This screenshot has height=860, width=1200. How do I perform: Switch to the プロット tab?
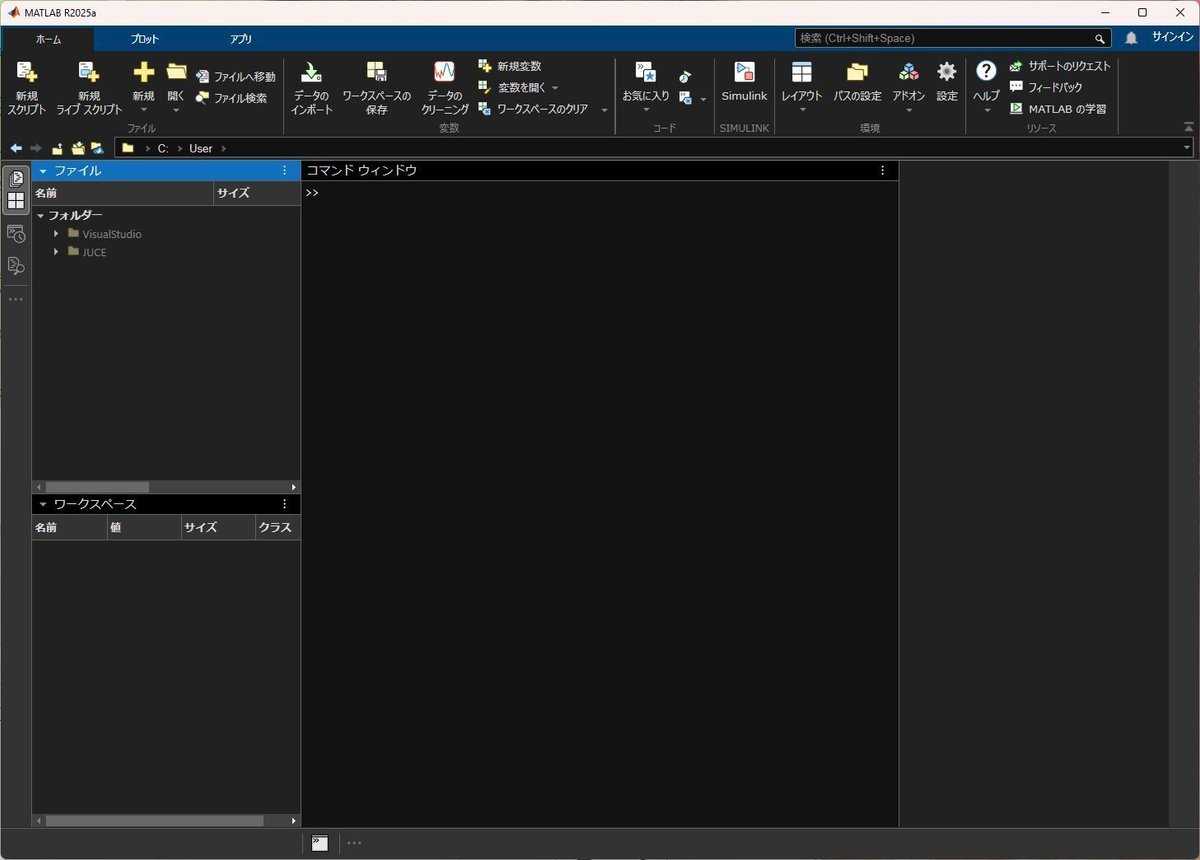144,39
